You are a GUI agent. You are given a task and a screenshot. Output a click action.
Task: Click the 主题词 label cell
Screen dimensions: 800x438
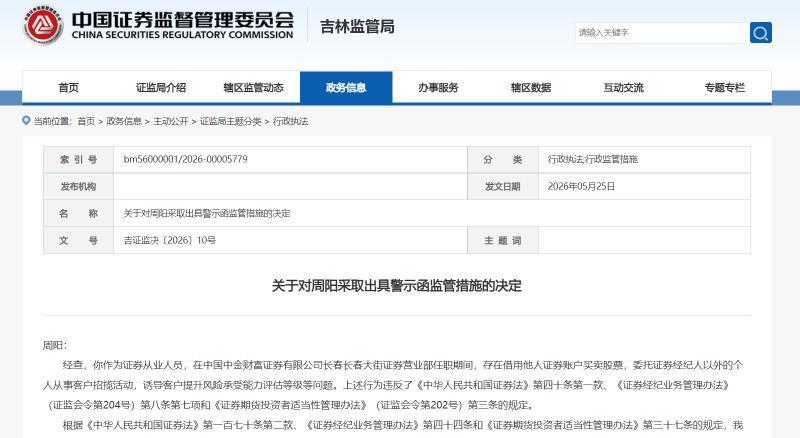503,240
